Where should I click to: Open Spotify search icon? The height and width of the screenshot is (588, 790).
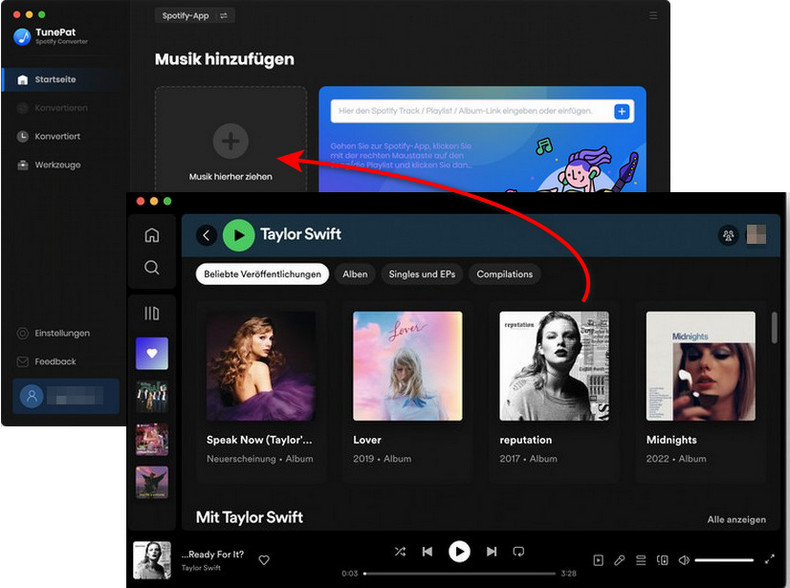[152, 267]
